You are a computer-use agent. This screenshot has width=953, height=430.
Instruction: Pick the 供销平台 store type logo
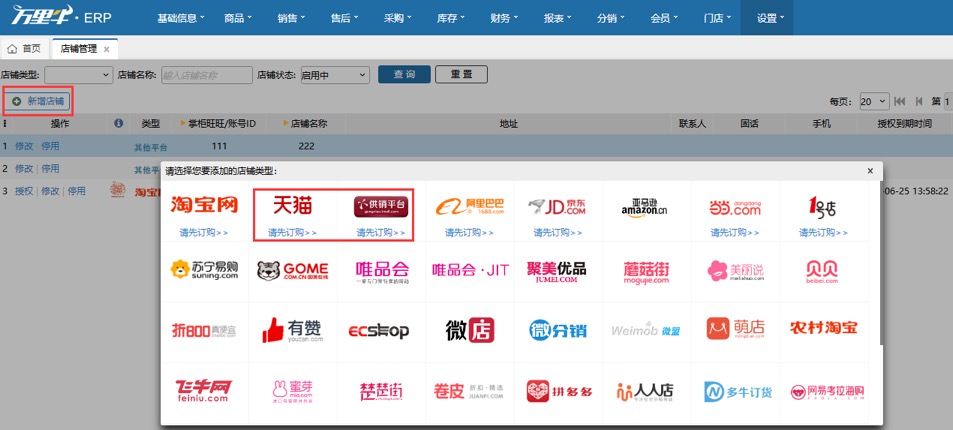click(x=381, y=206)
